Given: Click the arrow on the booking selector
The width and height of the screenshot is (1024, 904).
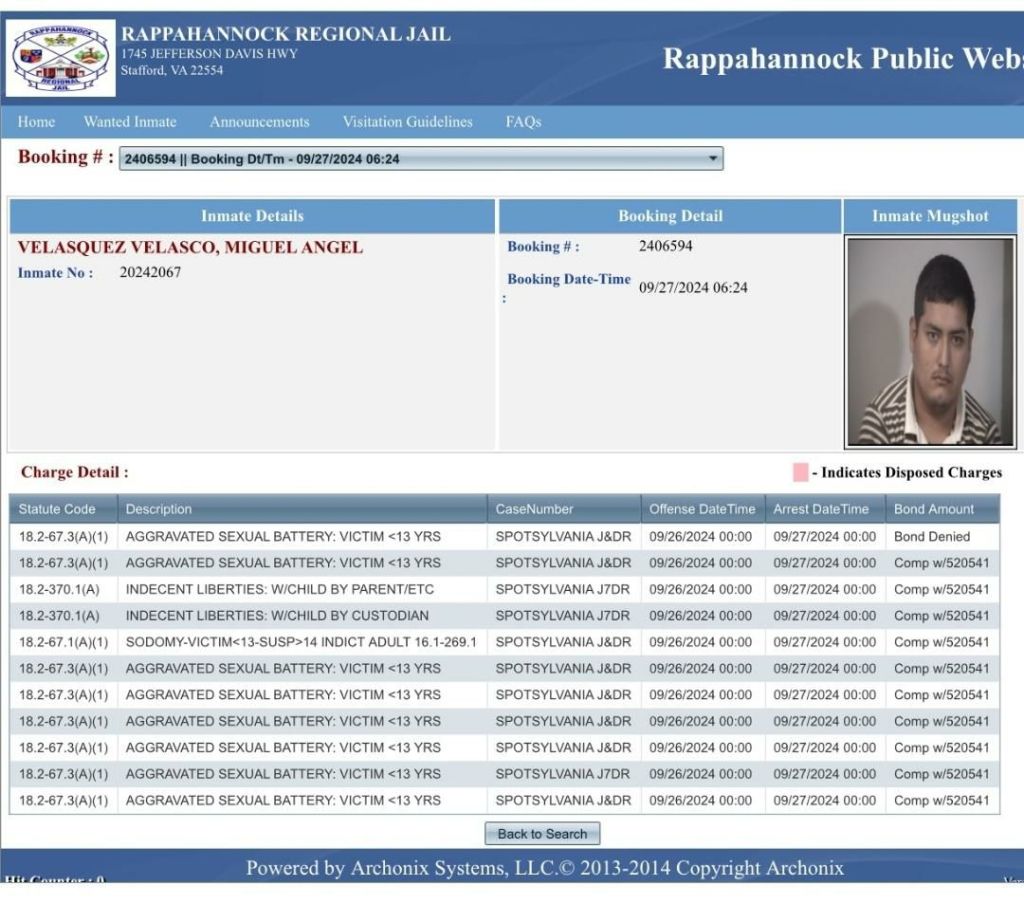Looking at the screenshot, I should [712, 159].
